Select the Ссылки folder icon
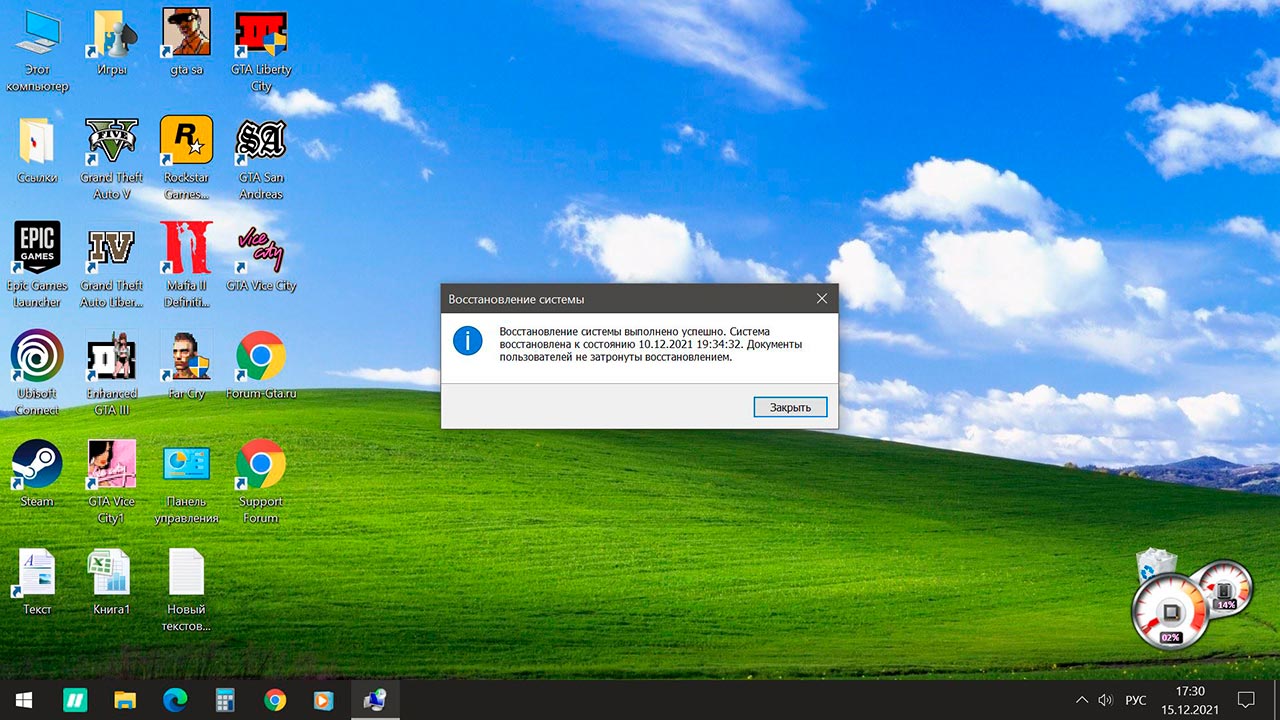1280x720 pixels. 37,152
